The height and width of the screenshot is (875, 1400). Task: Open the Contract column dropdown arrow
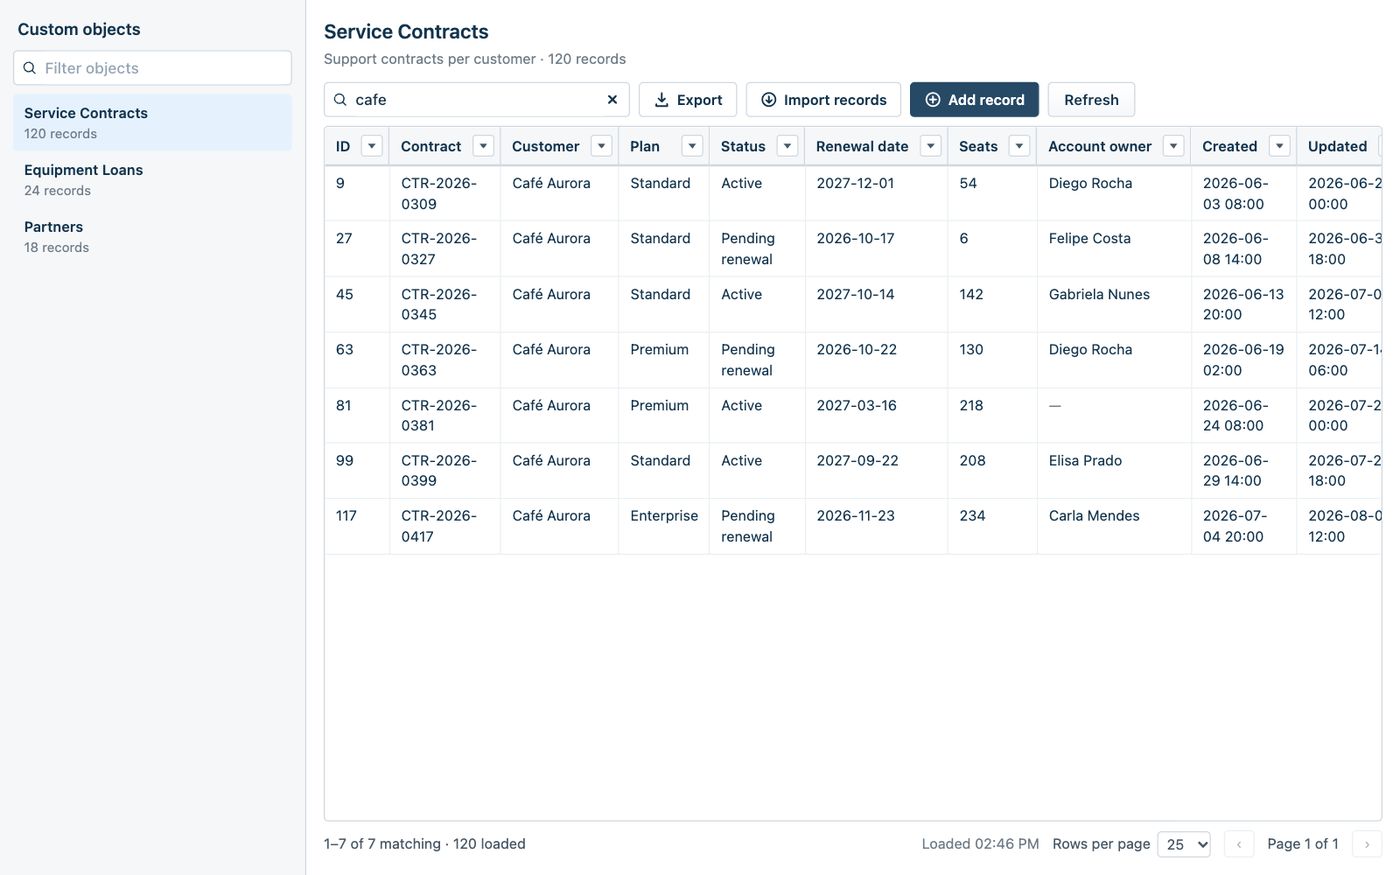(x=483, y=146)
